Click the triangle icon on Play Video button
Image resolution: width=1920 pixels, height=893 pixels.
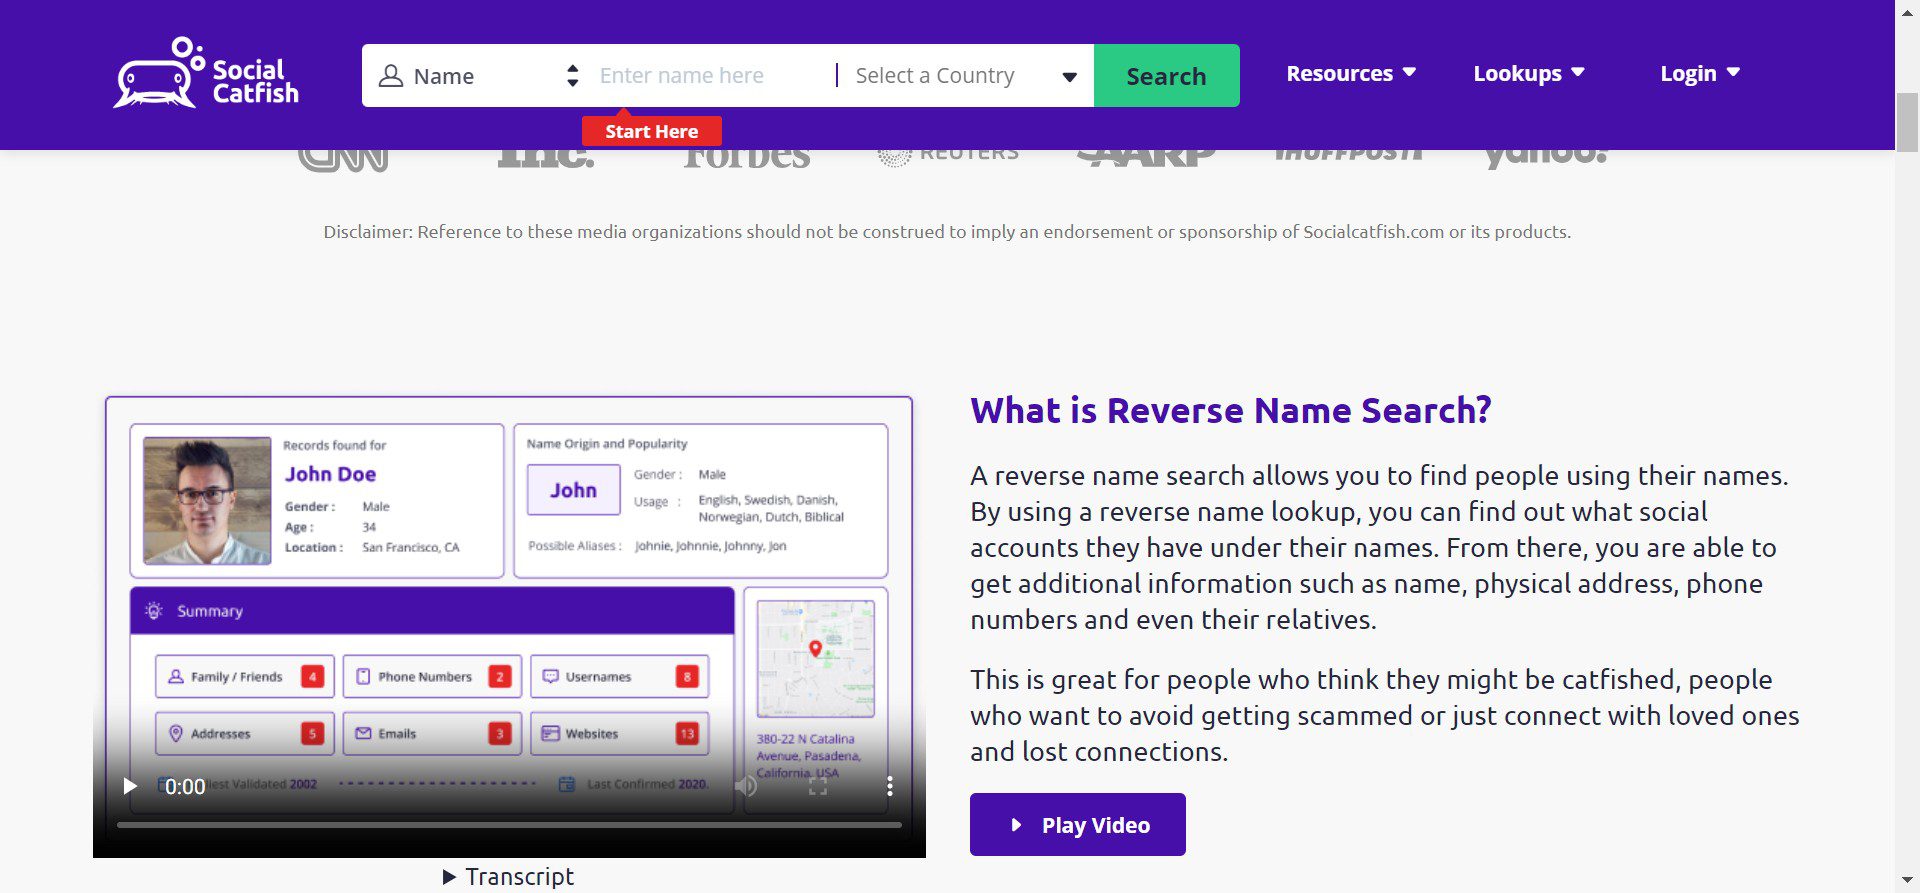click(1016, 825)
